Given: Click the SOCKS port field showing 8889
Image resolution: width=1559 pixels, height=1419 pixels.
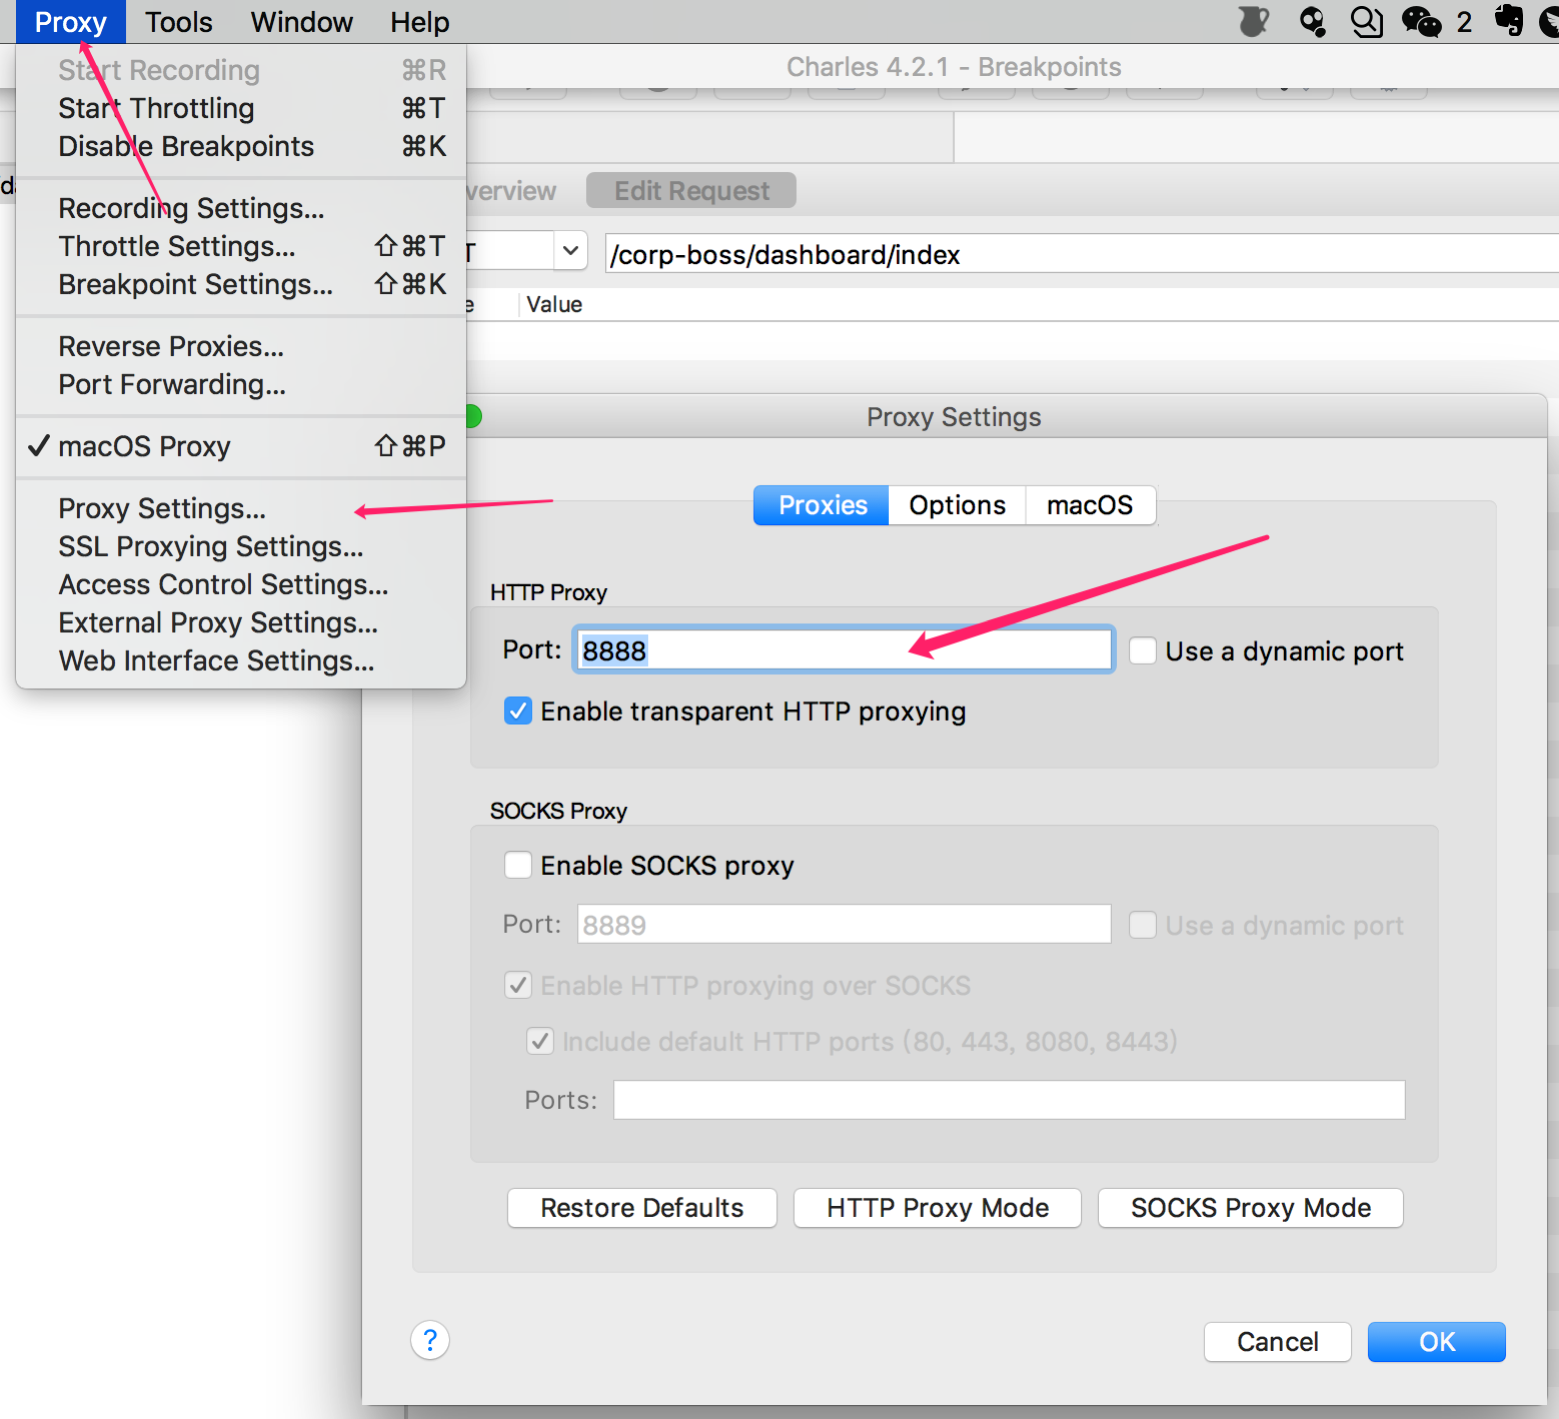Looking at the screenshot, I should 844,924.
